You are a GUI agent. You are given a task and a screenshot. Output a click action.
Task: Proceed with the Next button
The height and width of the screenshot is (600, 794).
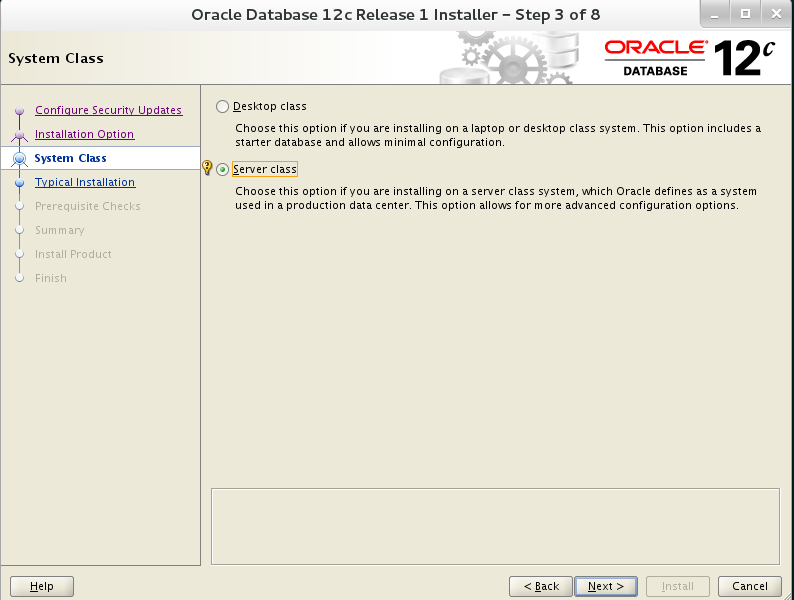606,586
